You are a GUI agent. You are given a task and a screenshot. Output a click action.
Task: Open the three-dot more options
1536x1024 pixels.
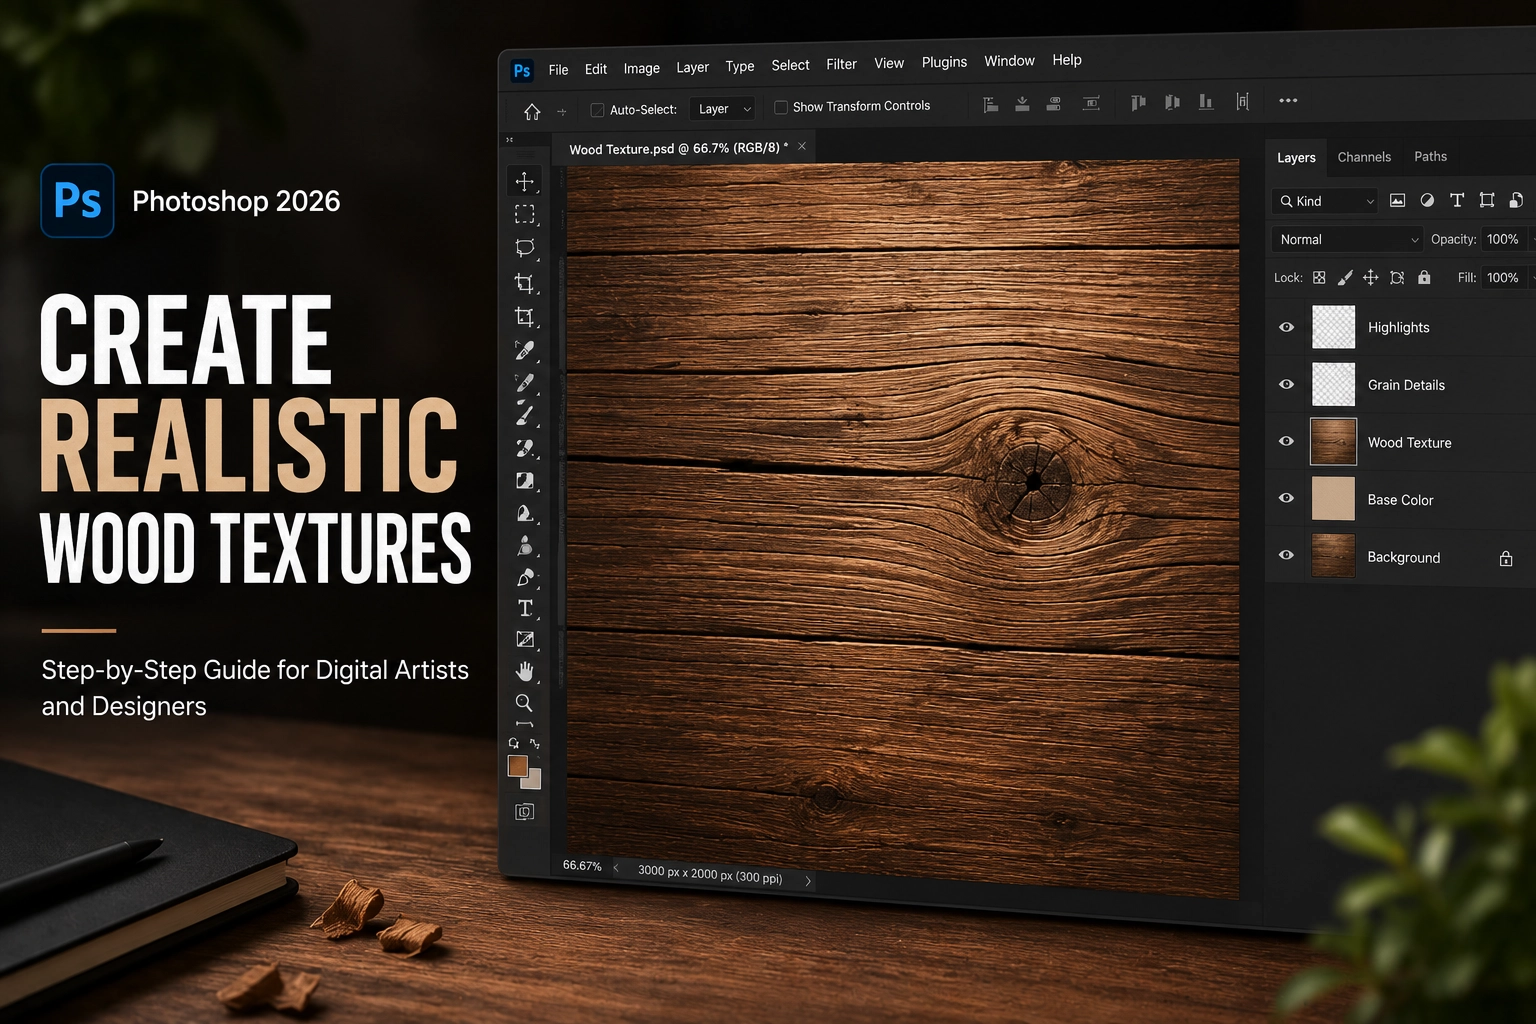pyautogui.click(x=1288, y=100)
